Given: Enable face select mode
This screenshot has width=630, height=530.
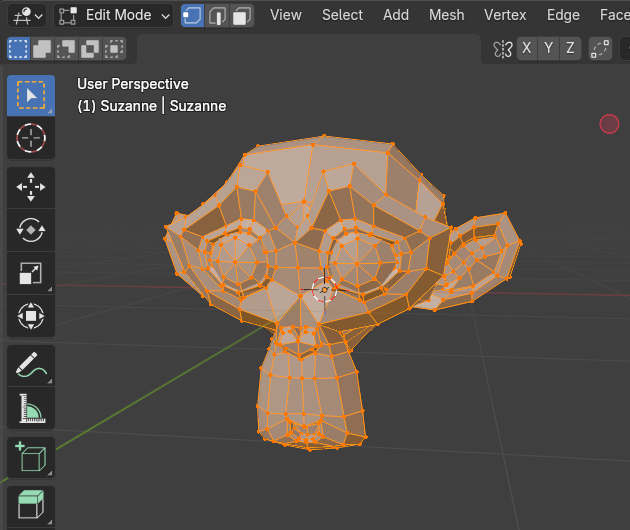Looking at the screenshot, I should point(242,16).
